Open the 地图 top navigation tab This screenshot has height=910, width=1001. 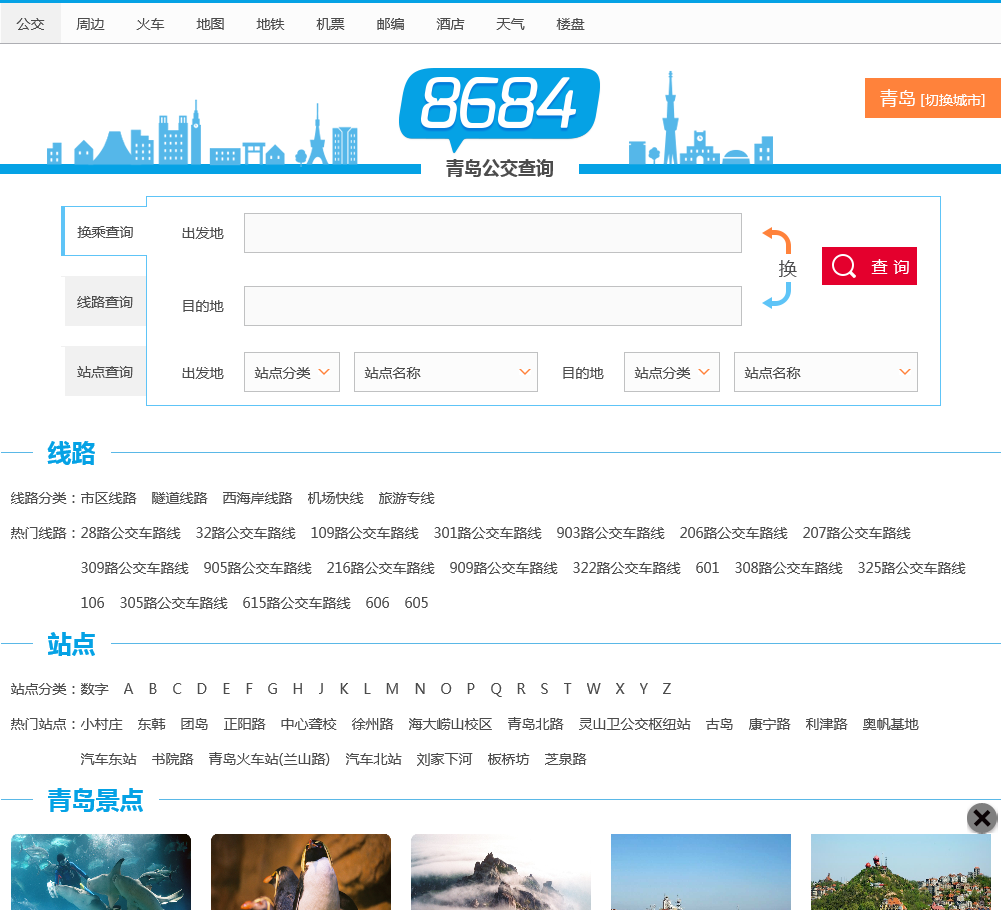[210, 24]
